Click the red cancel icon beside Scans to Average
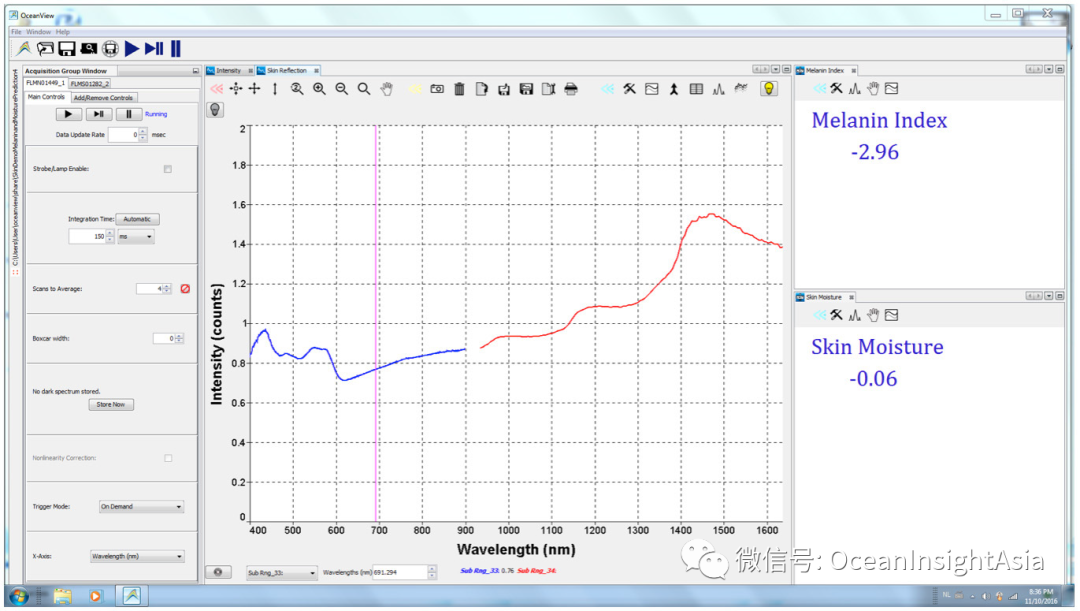 tap(185, 289)
